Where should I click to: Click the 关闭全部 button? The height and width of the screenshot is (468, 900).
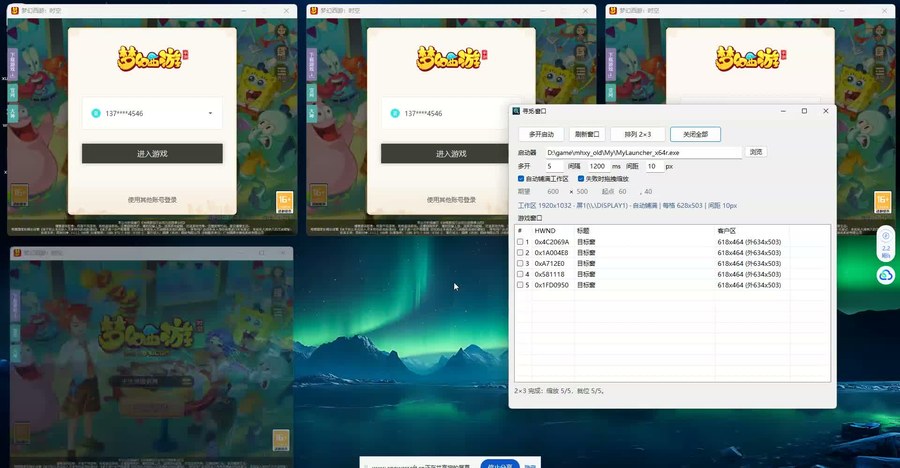tap(695, 134)
